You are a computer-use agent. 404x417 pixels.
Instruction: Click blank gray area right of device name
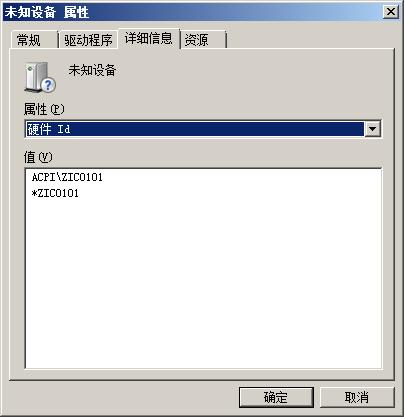(x=253, y=77)
